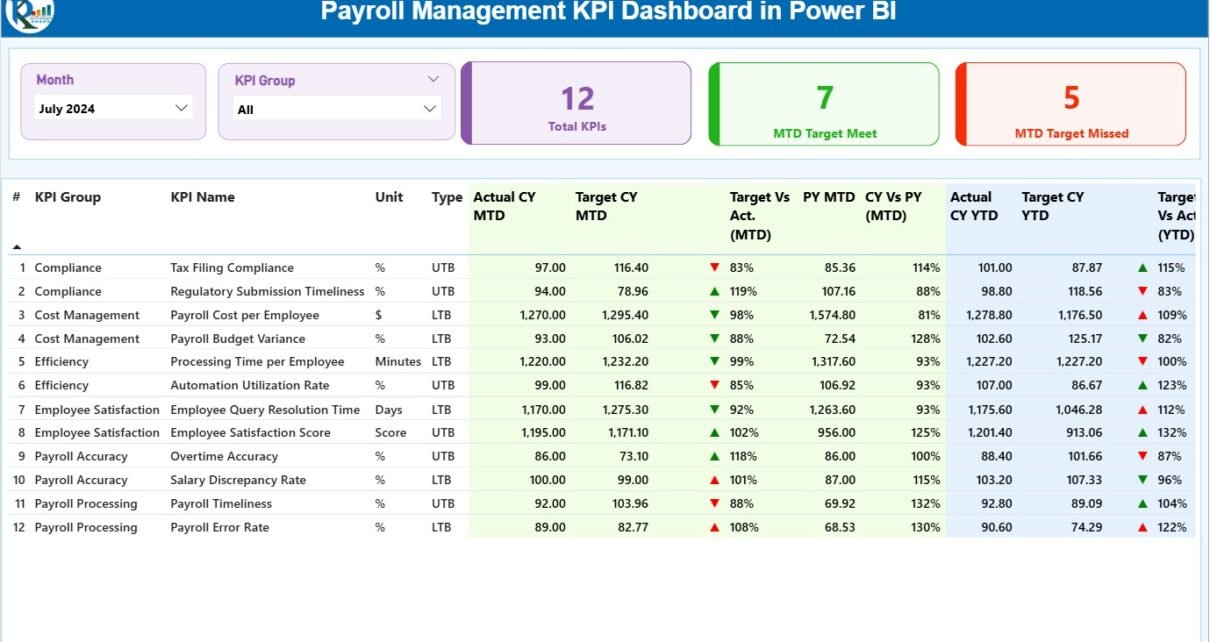Click the dashboard logo icon in header
Viewport: 1210px width, 642px height.
(x=29, y=13)
